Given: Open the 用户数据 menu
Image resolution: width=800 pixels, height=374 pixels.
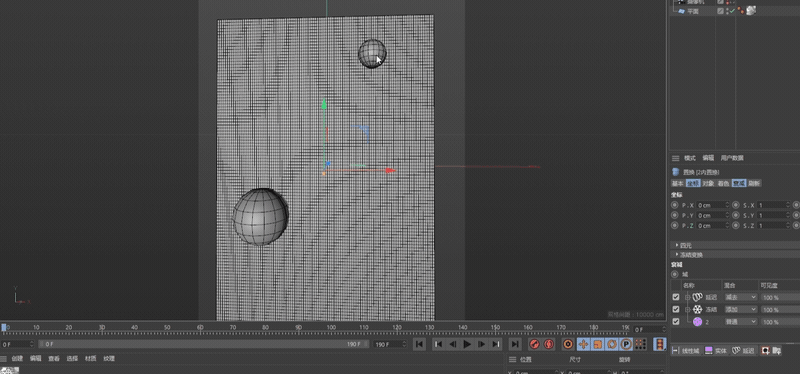Looking at the screenshot, I should click(x=732, y=158).
